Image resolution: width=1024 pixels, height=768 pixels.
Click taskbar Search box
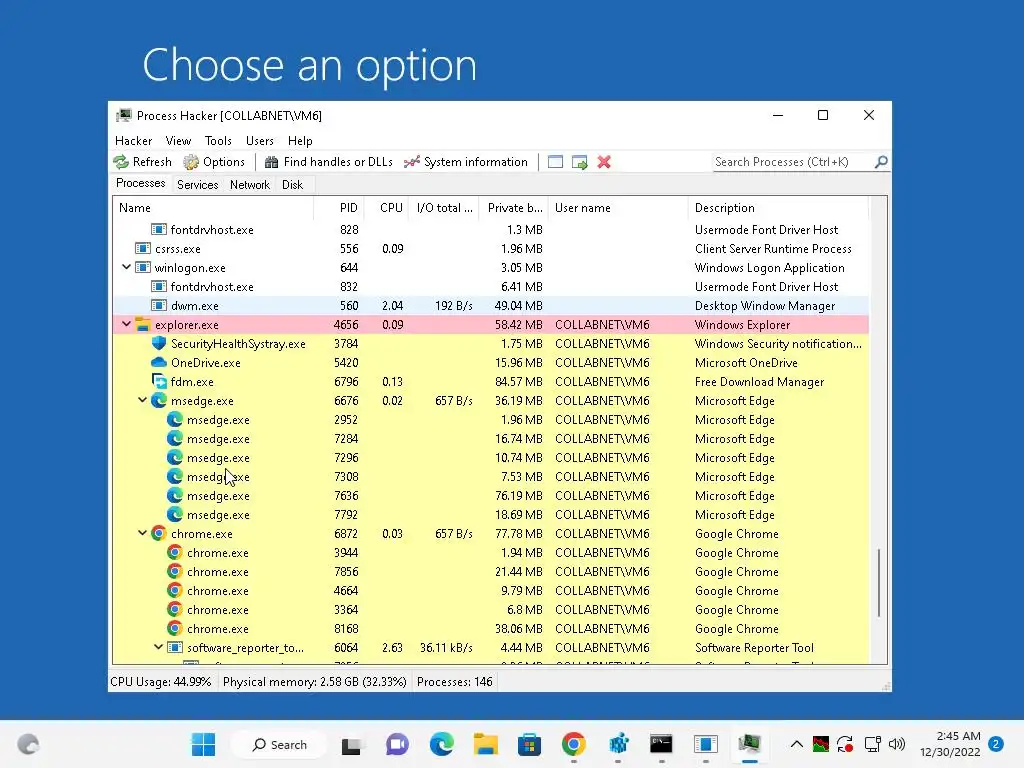pos(280,744)
